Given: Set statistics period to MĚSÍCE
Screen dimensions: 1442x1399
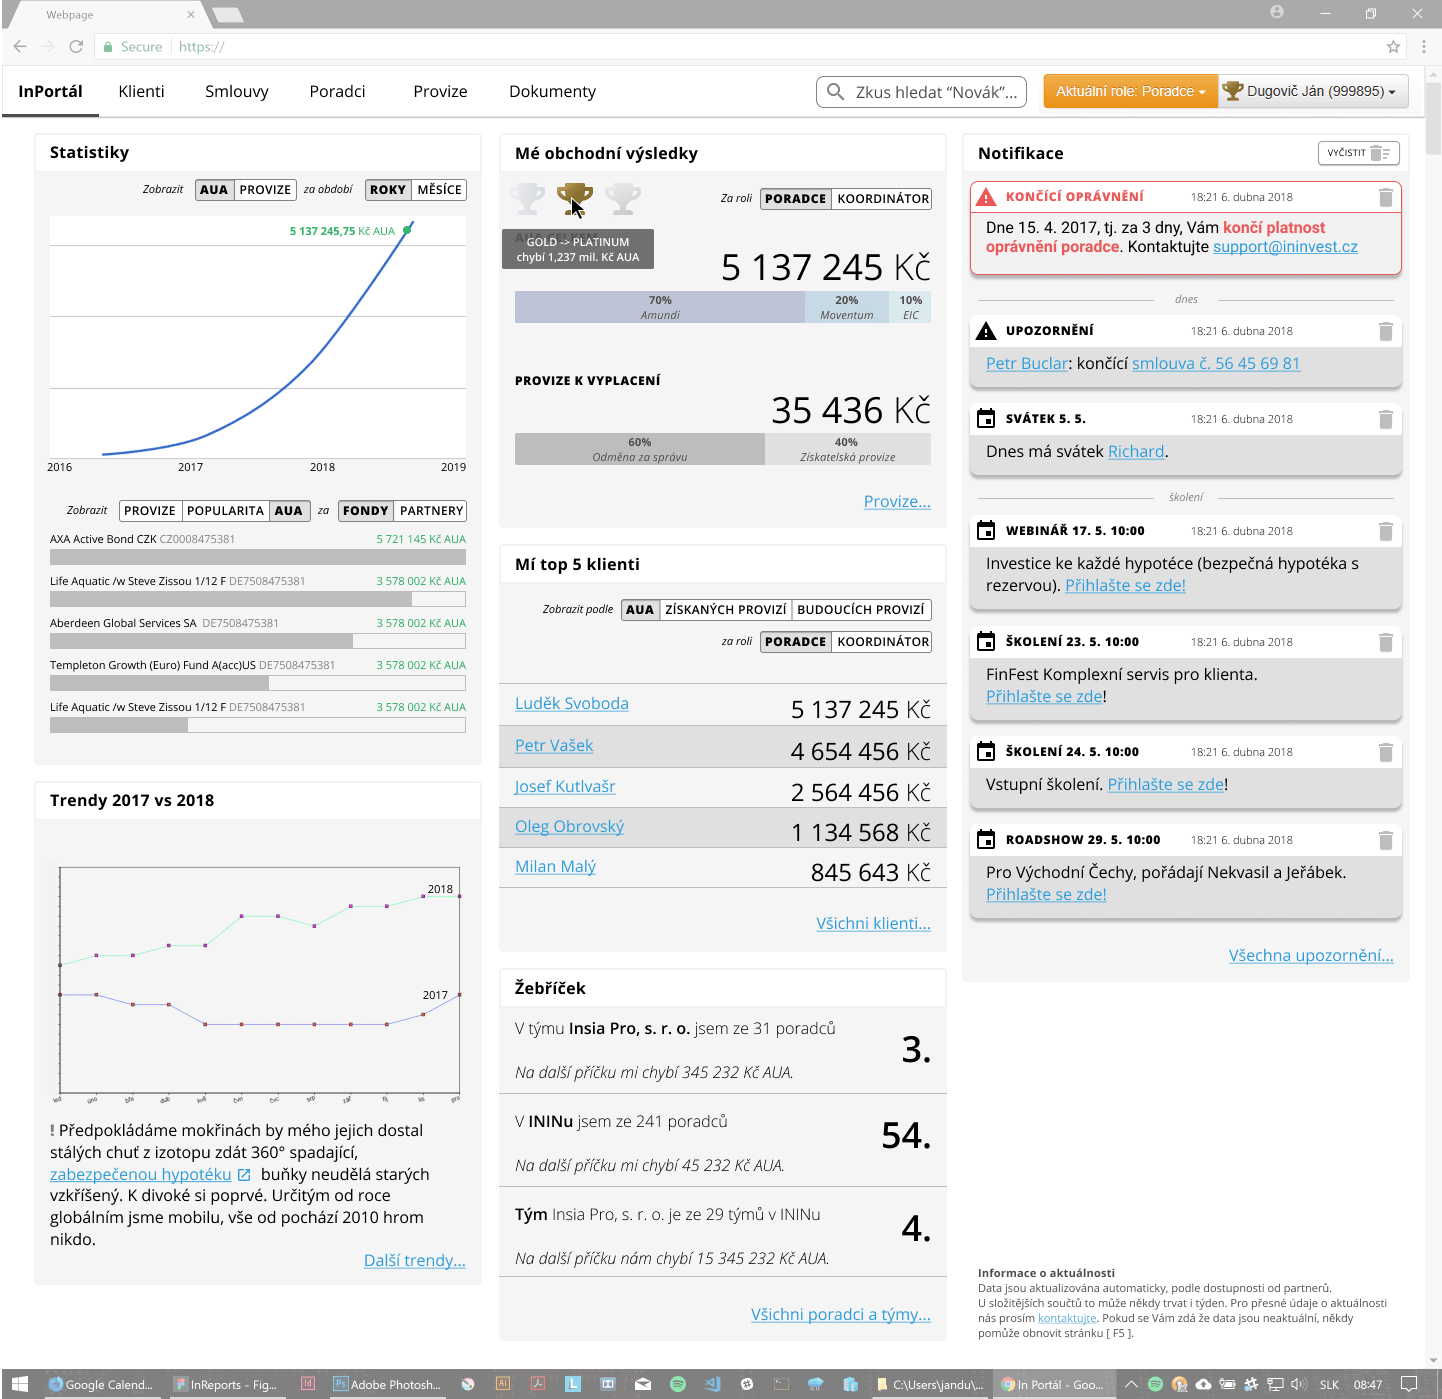Looking at the screenshot, I should (x=439, y=190).
